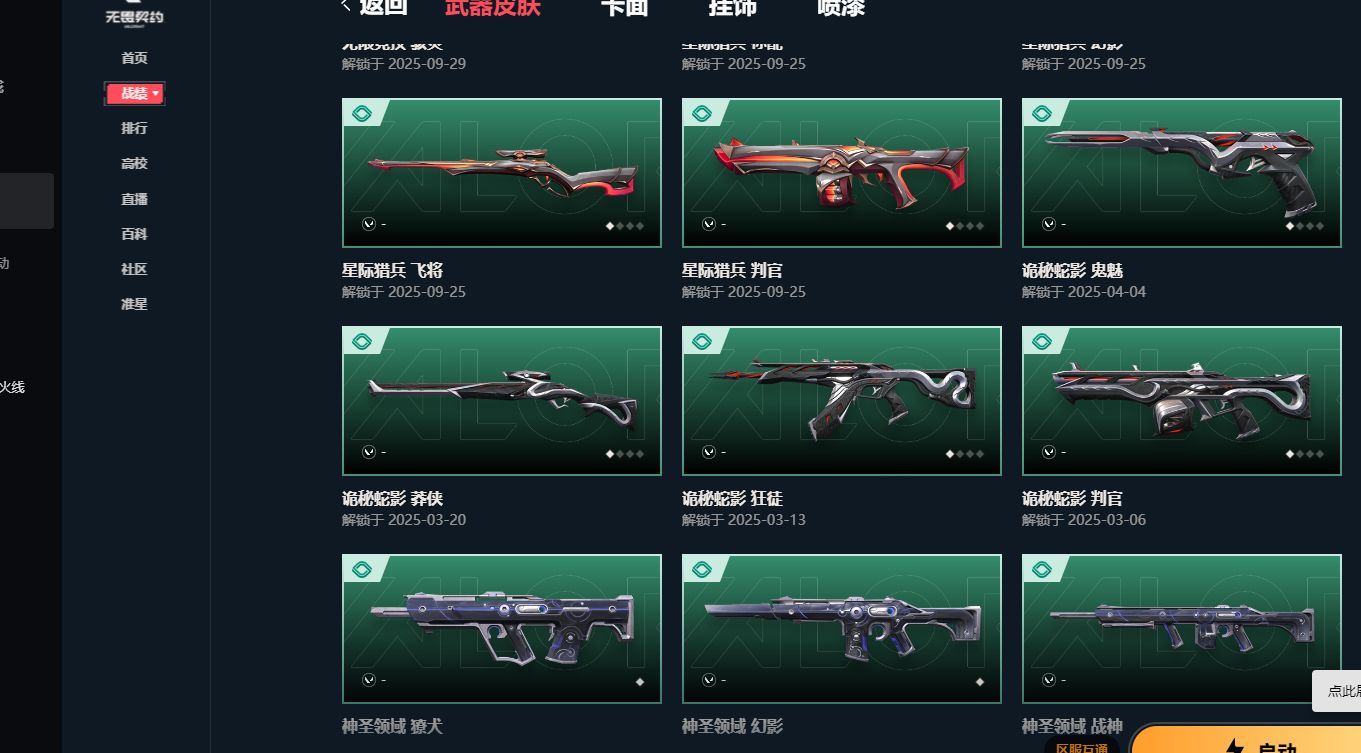The height and width of the screenshot is (753, 1361).
Task: Click the lightning icon on the 启动 button
Action: coord(1235,746)
